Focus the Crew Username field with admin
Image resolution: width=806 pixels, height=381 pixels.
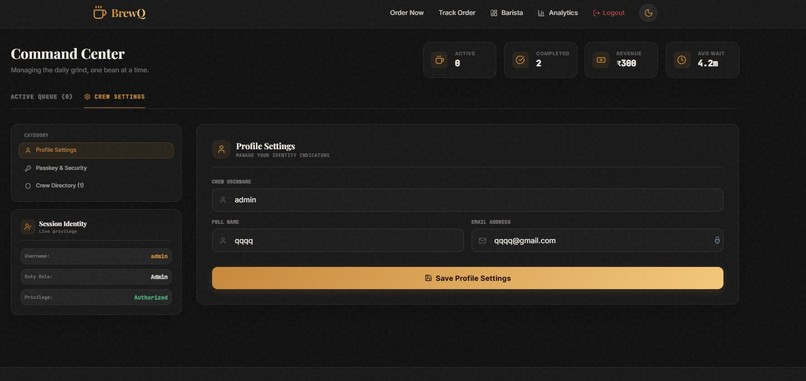coord(467,200)
